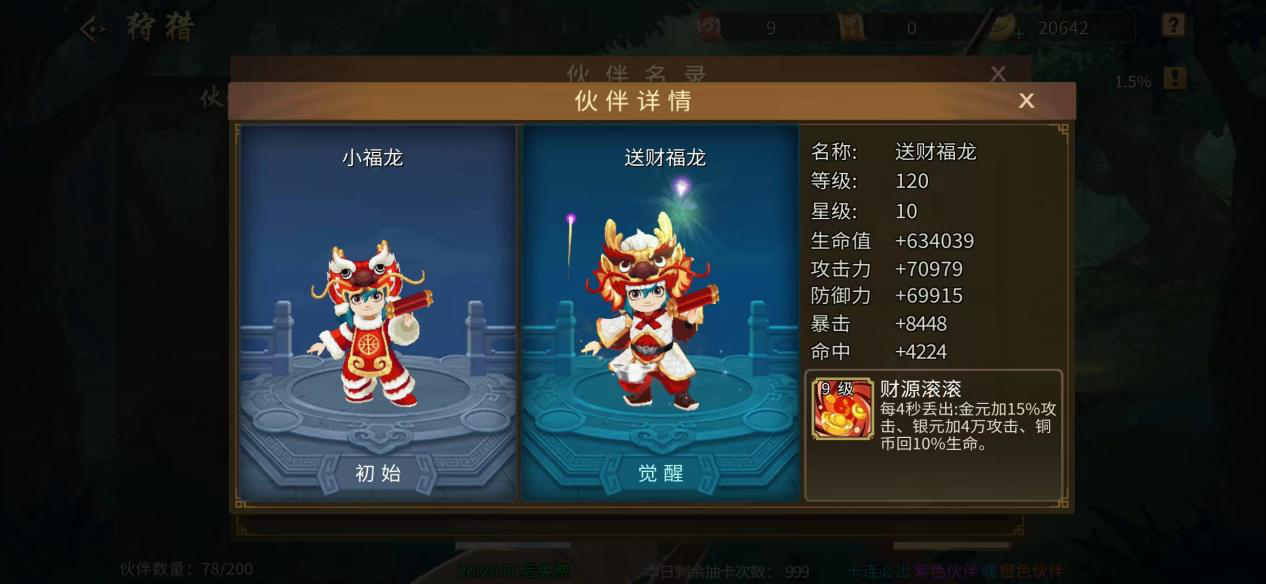Open the question mark help icon
The image size is (1266, 584).
pos(1173,25)
